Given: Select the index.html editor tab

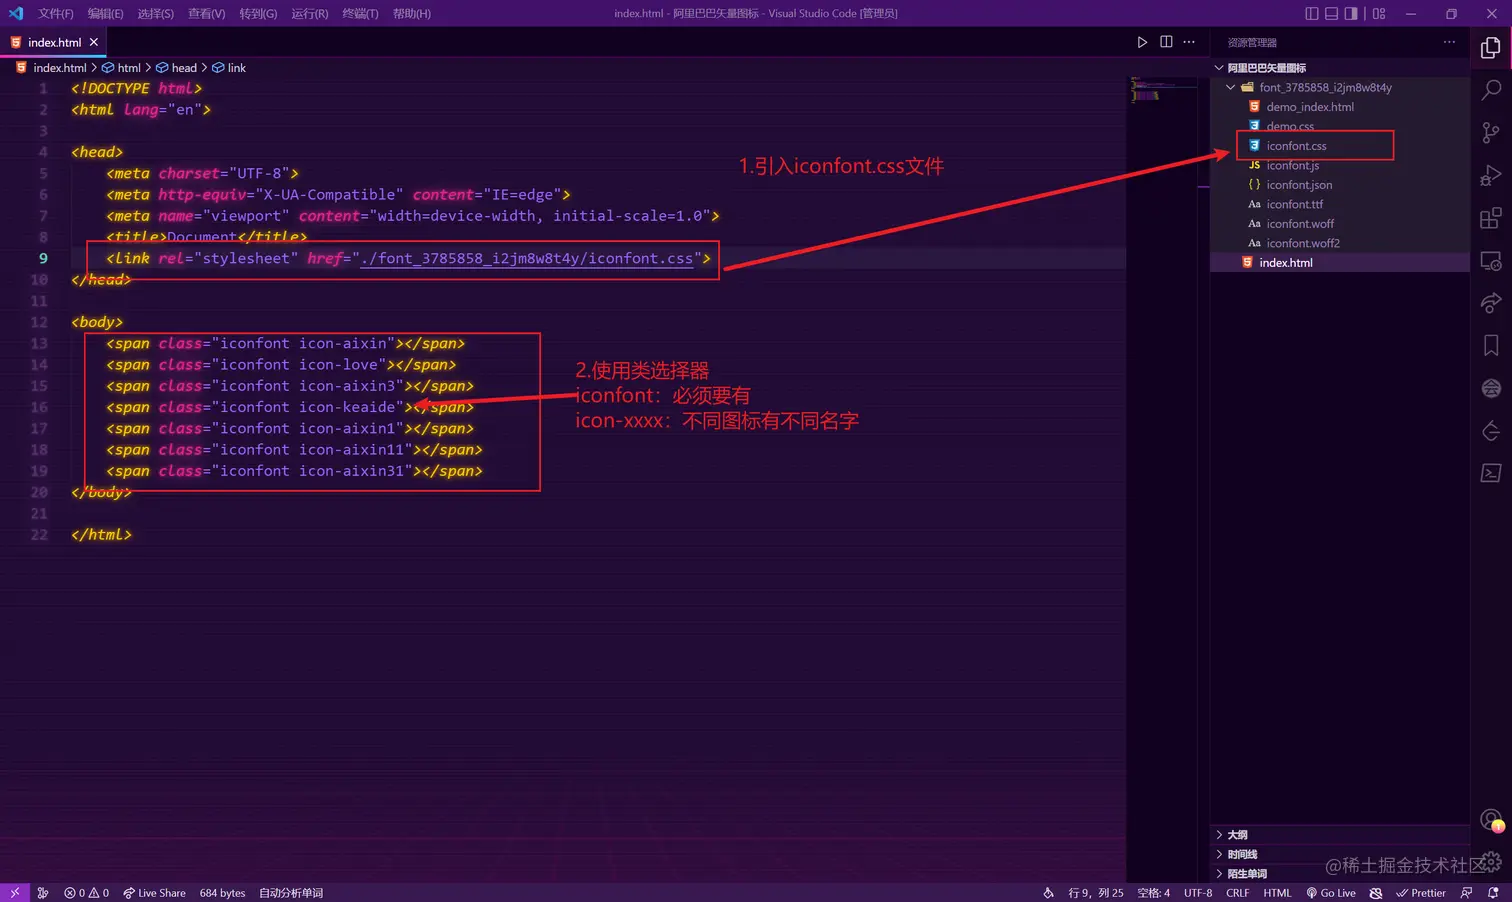Looking at the screenshot, I should click(x=54, y=42).
